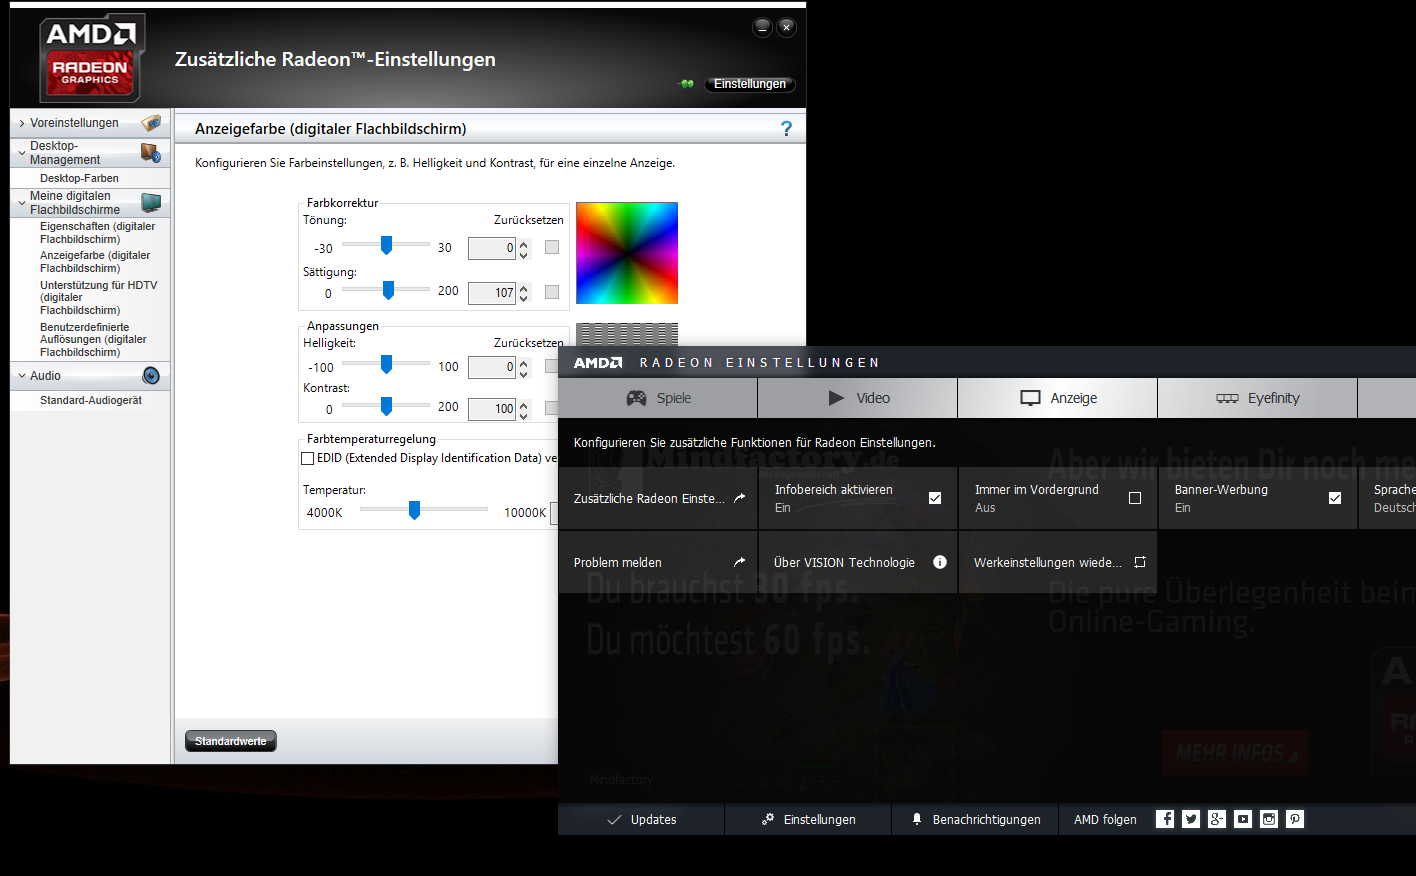The image size is (1416, 876).
Task: Open the help question mark icon
Action: 786,129
